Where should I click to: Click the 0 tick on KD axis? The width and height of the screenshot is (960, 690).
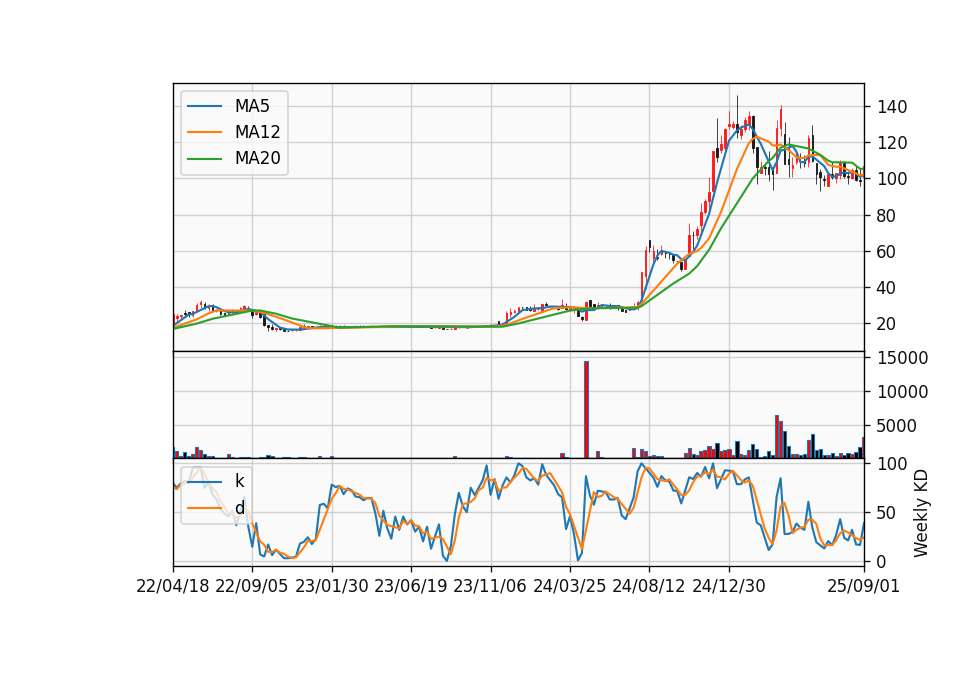[x=882, y=561]
